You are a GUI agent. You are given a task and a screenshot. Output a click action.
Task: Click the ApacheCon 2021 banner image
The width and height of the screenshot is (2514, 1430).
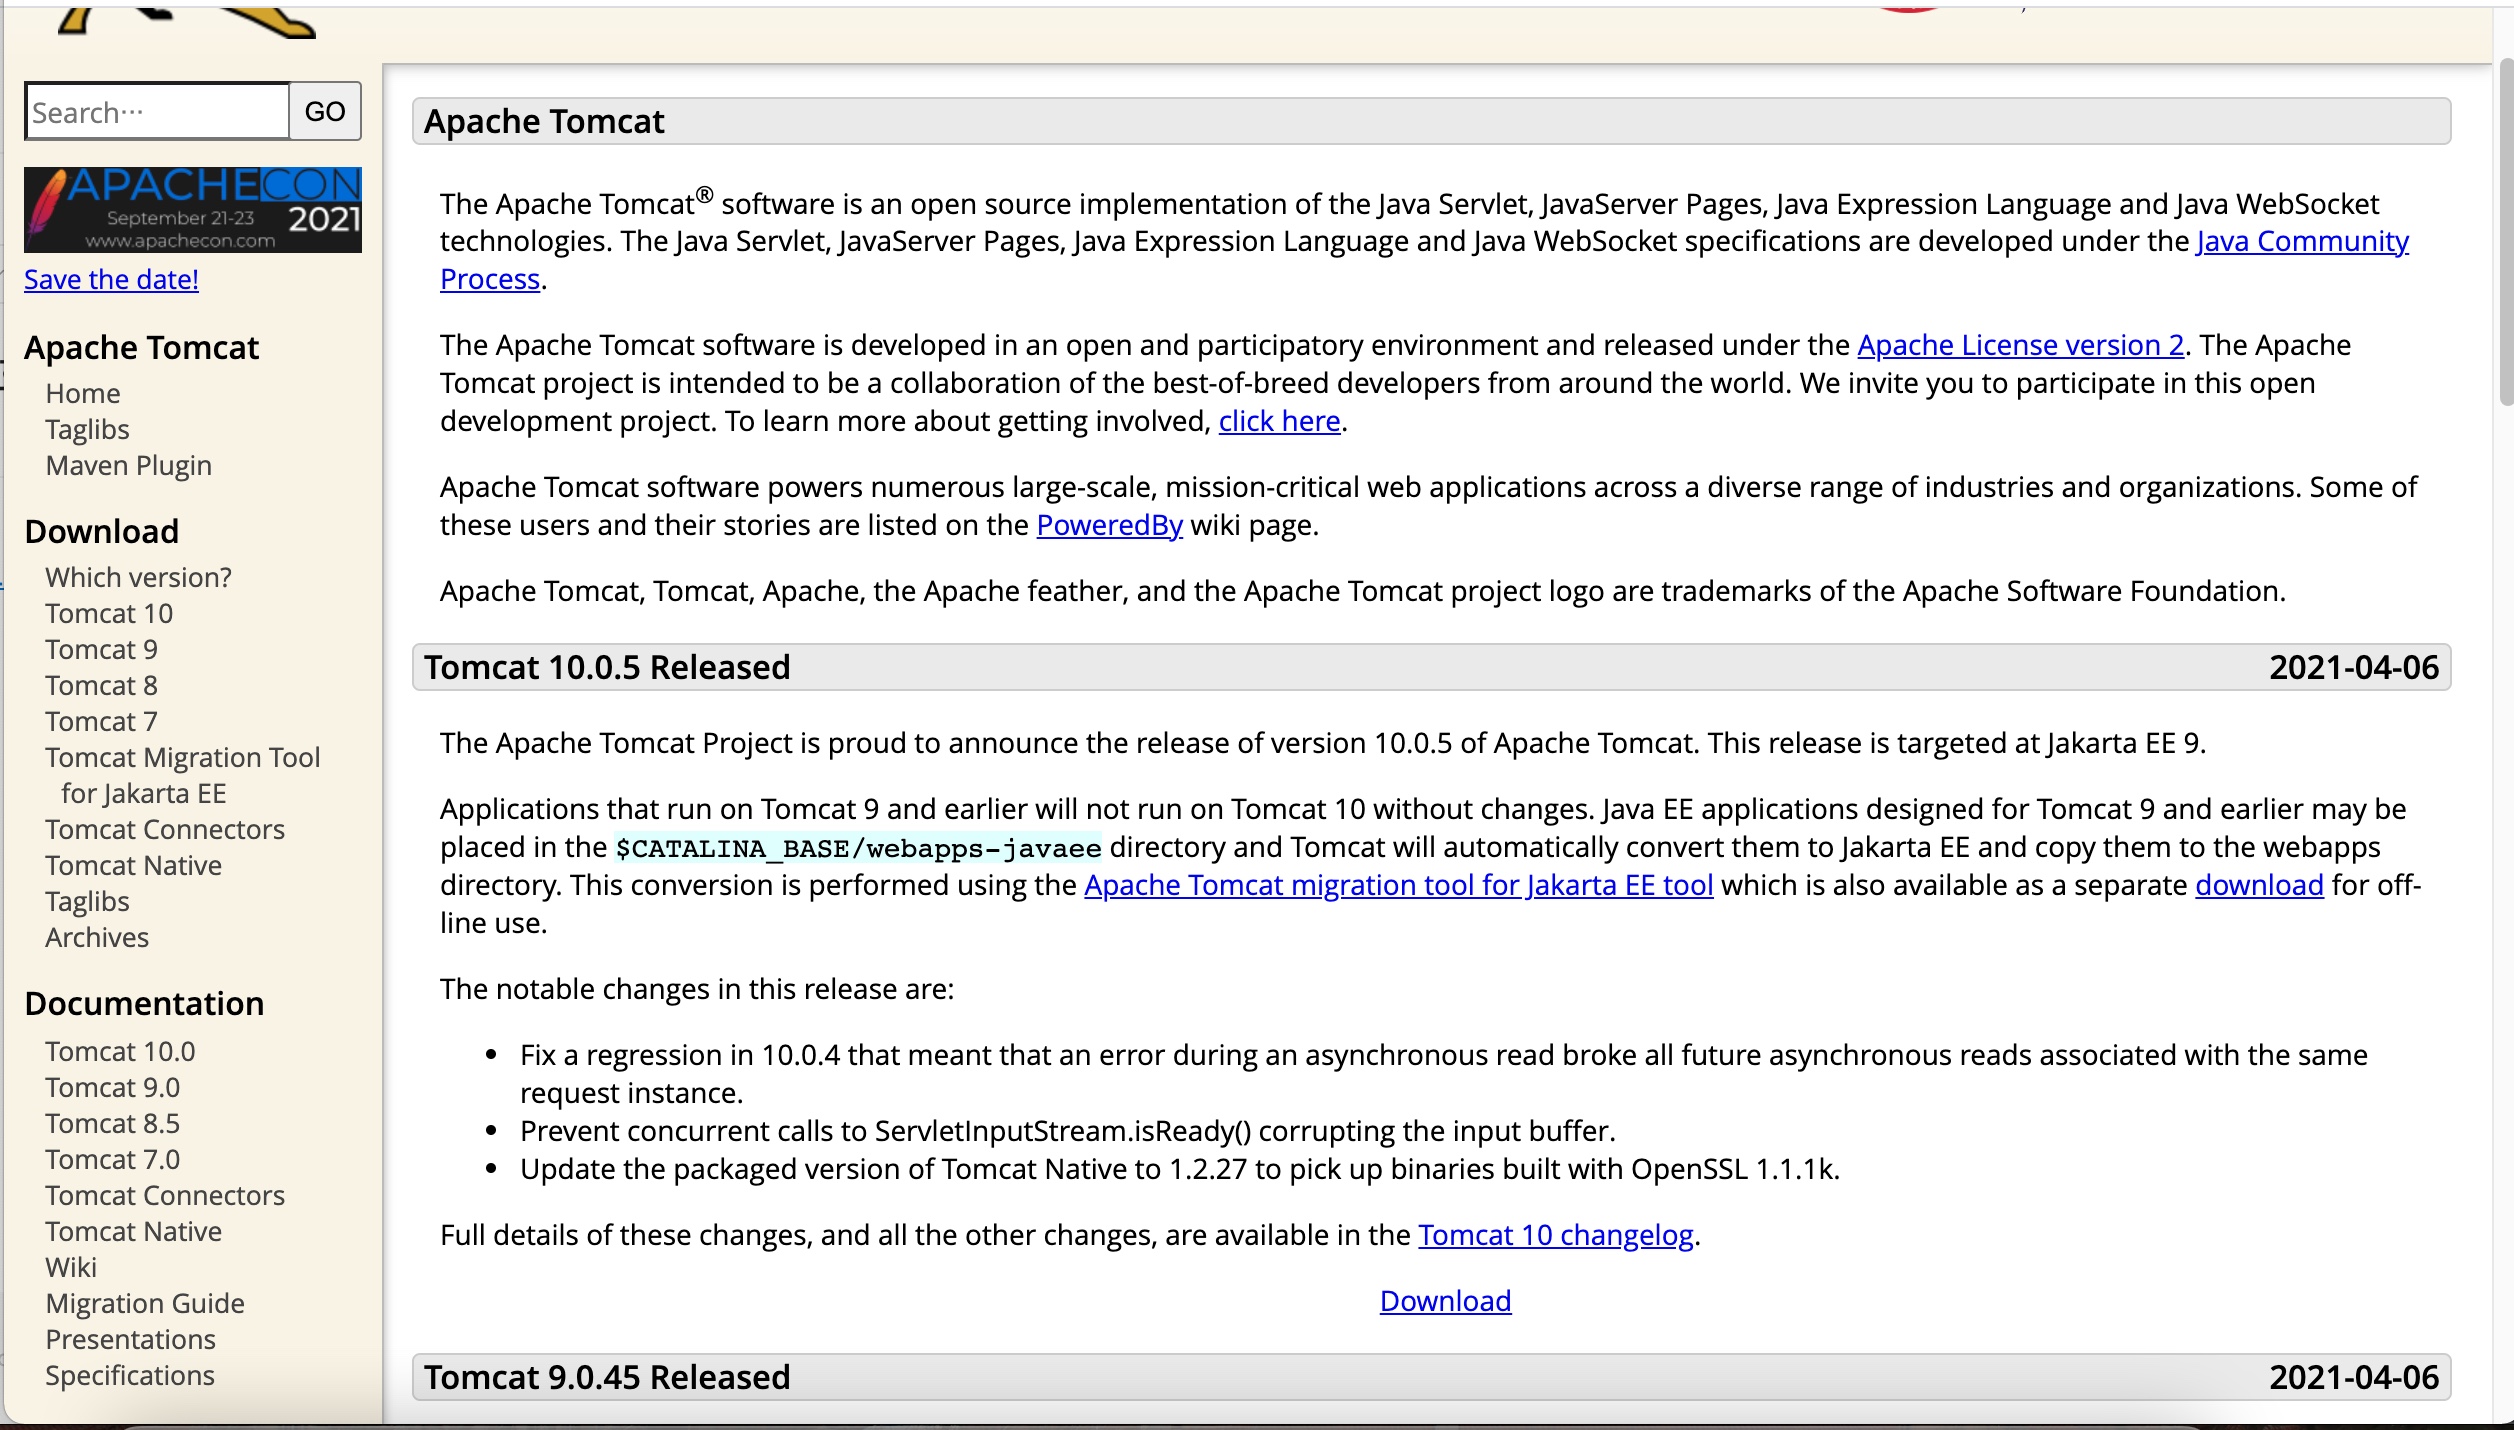coord(192,210)
